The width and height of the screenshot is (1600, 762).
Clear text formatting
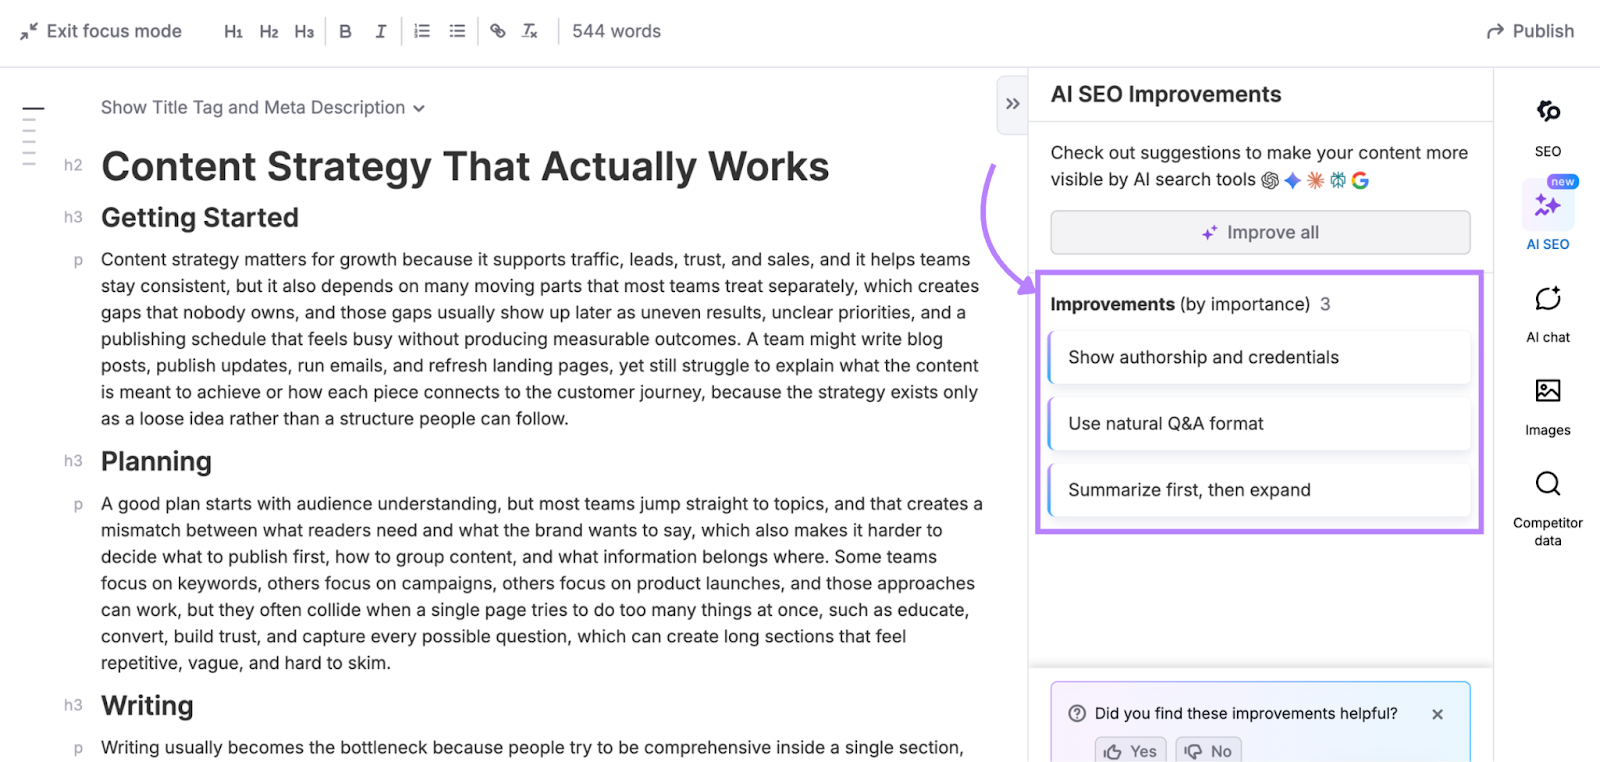click(x=530, y=32)
